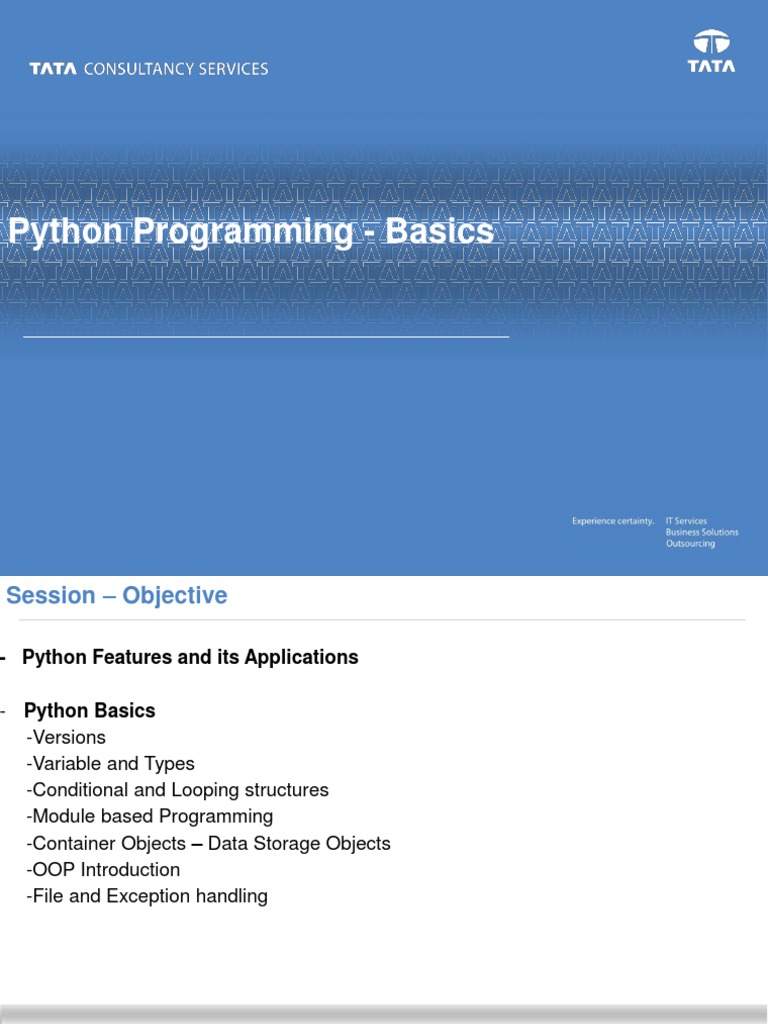768x1024 pixels.
Task: Click the gray footer bar at slide bottom
Action: tap(384, 1015)
